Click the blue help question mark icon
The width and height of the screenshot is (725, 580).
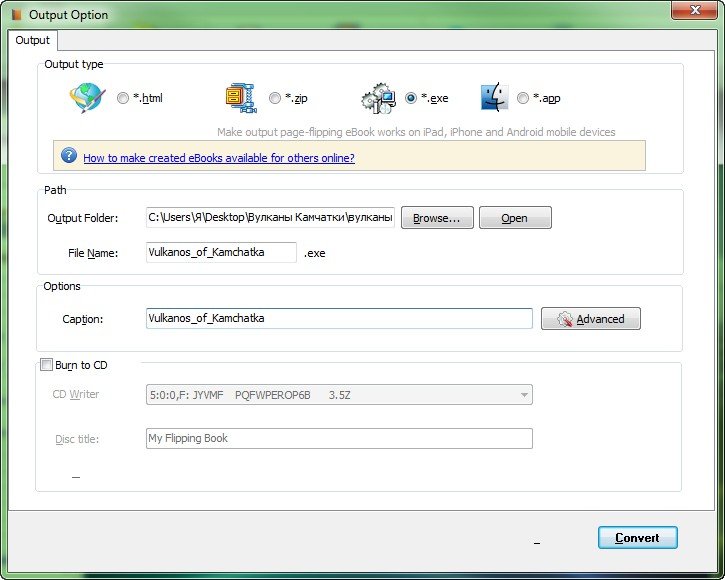(x=69, y=156)
